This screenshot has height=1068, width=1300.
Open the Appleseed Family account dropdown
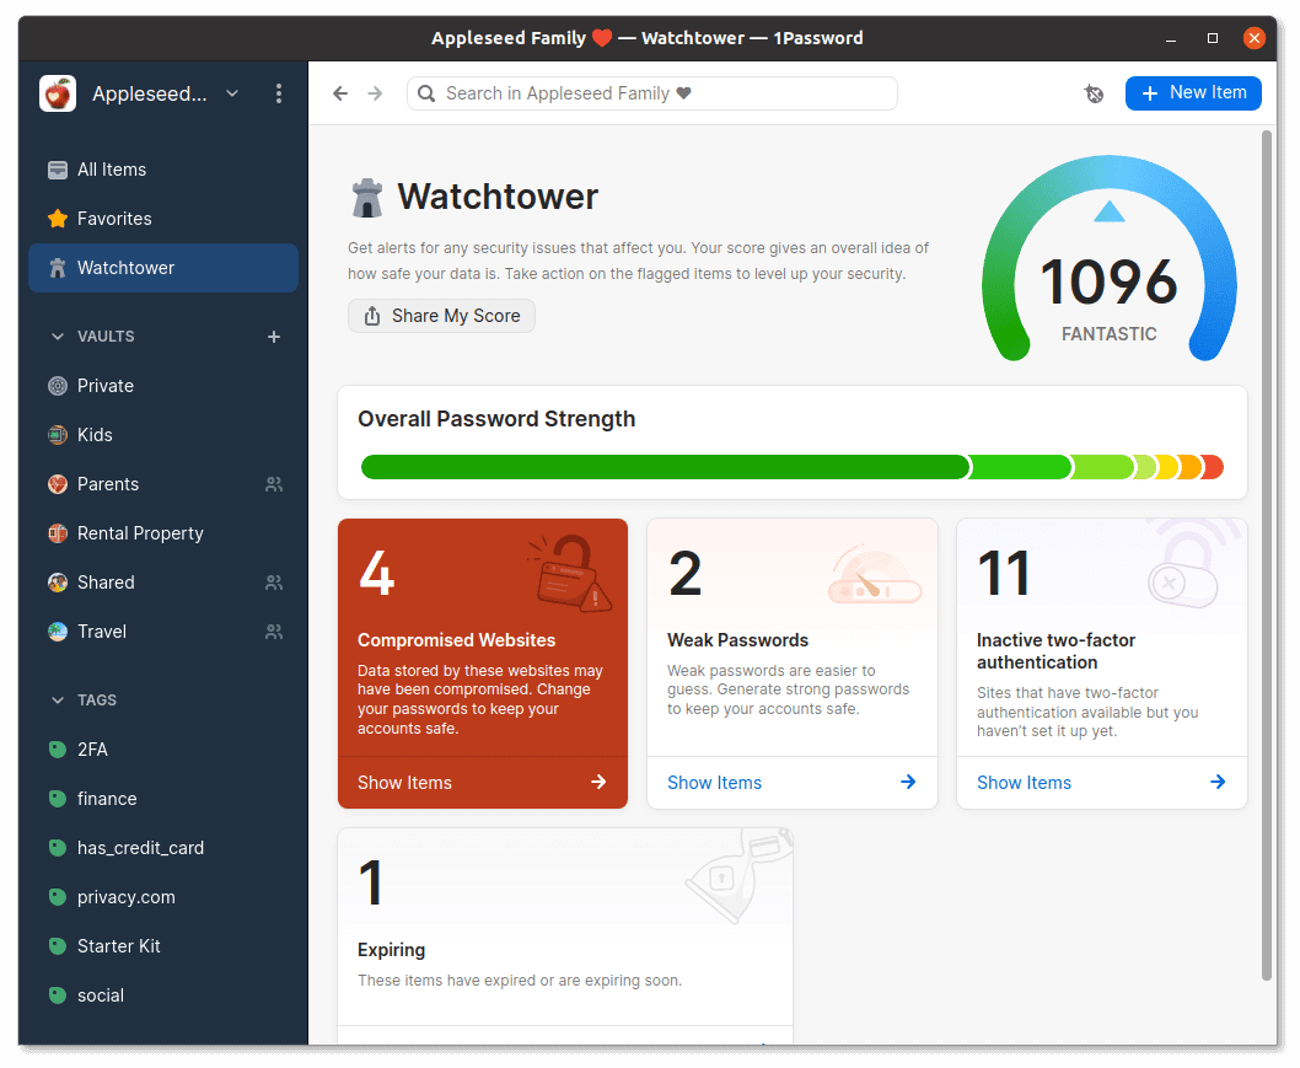(x=232, y=93)
